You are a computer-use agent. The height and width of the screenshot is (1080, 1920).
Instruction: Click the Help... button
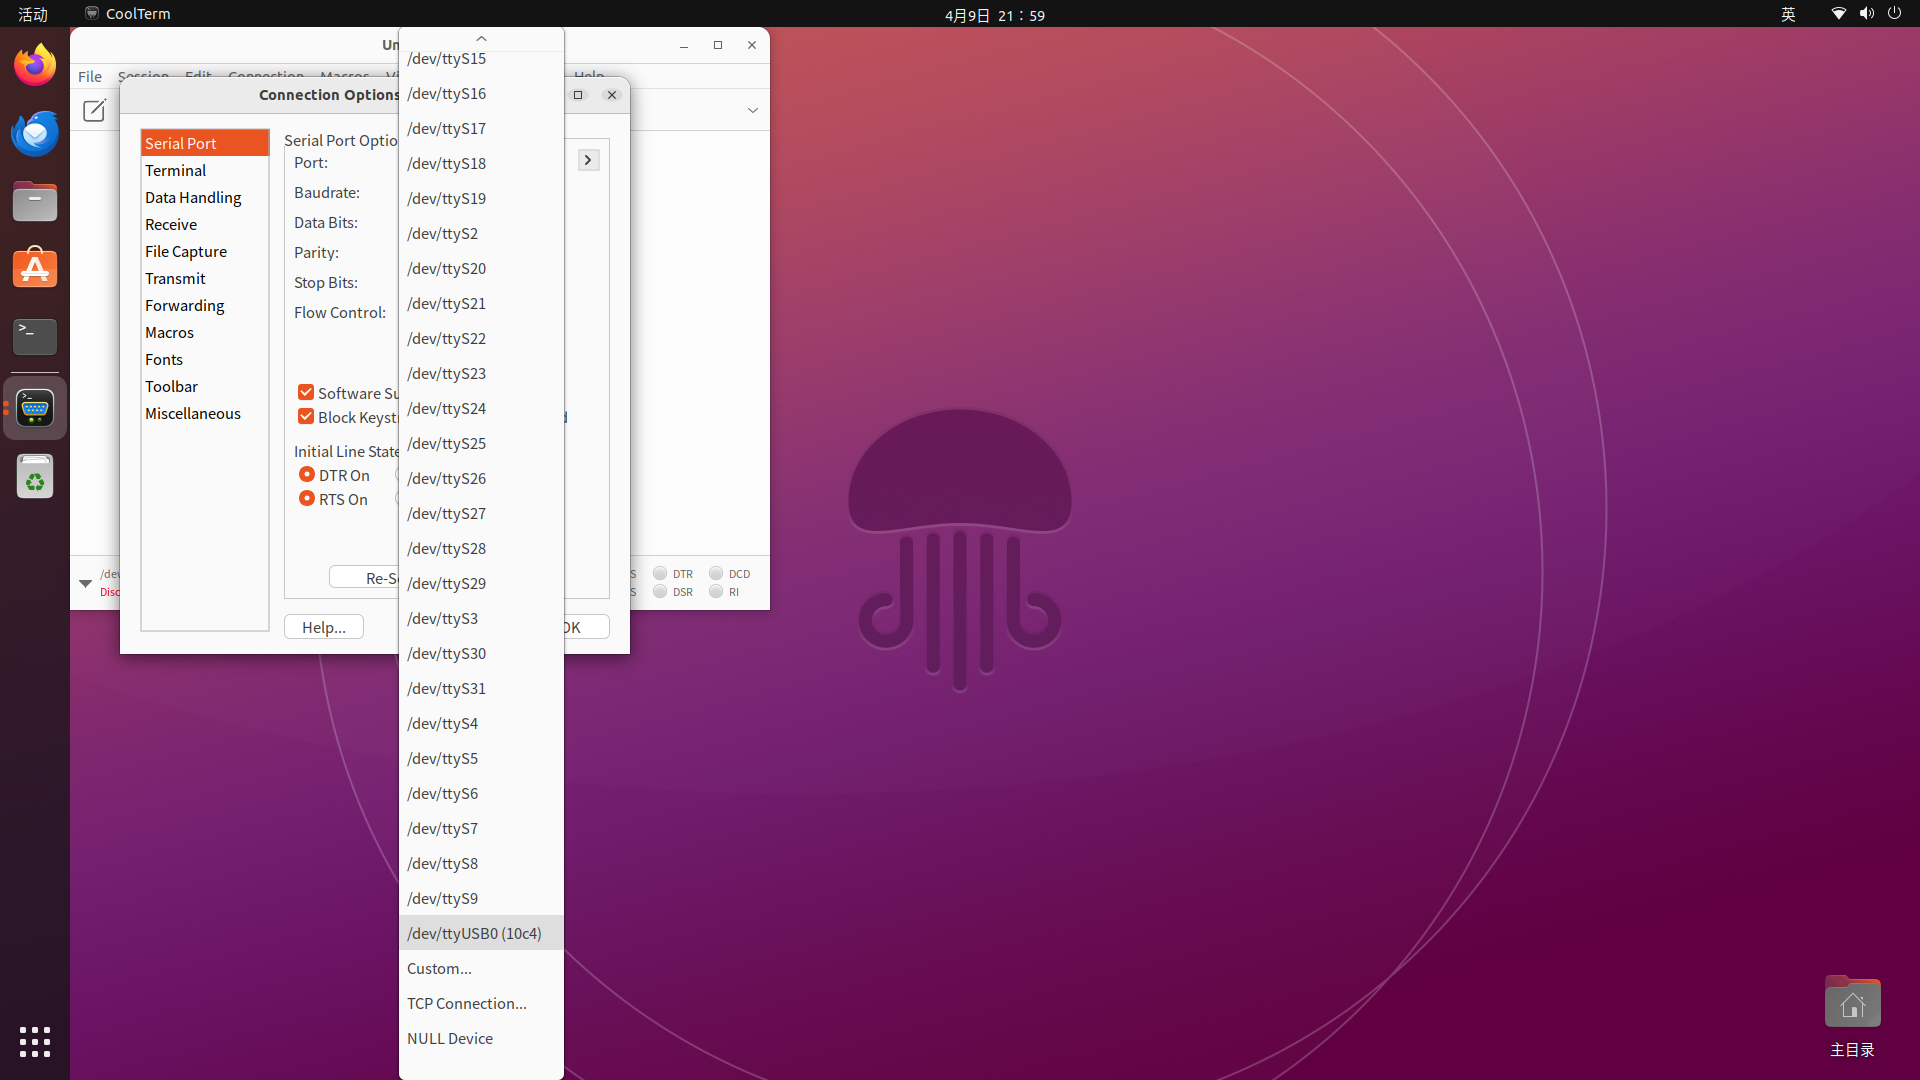[323, 627]
